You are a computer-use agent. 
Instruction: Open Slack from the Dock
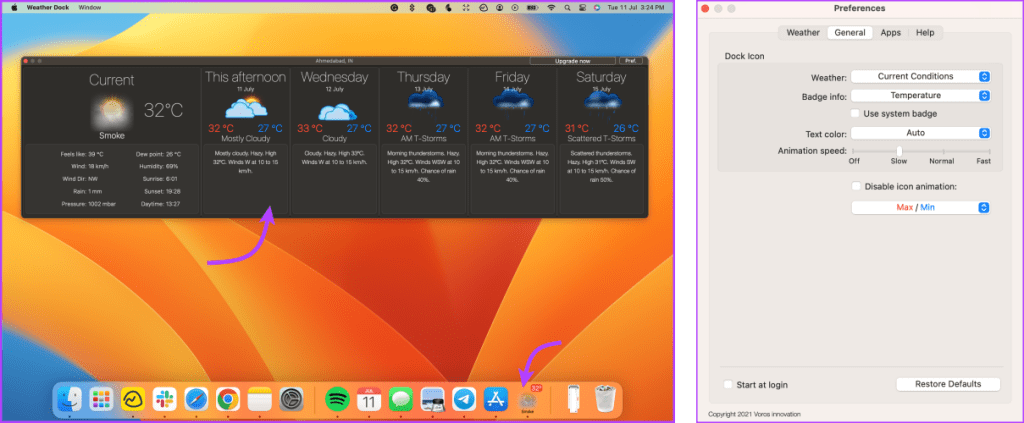[x=165, y=398]
